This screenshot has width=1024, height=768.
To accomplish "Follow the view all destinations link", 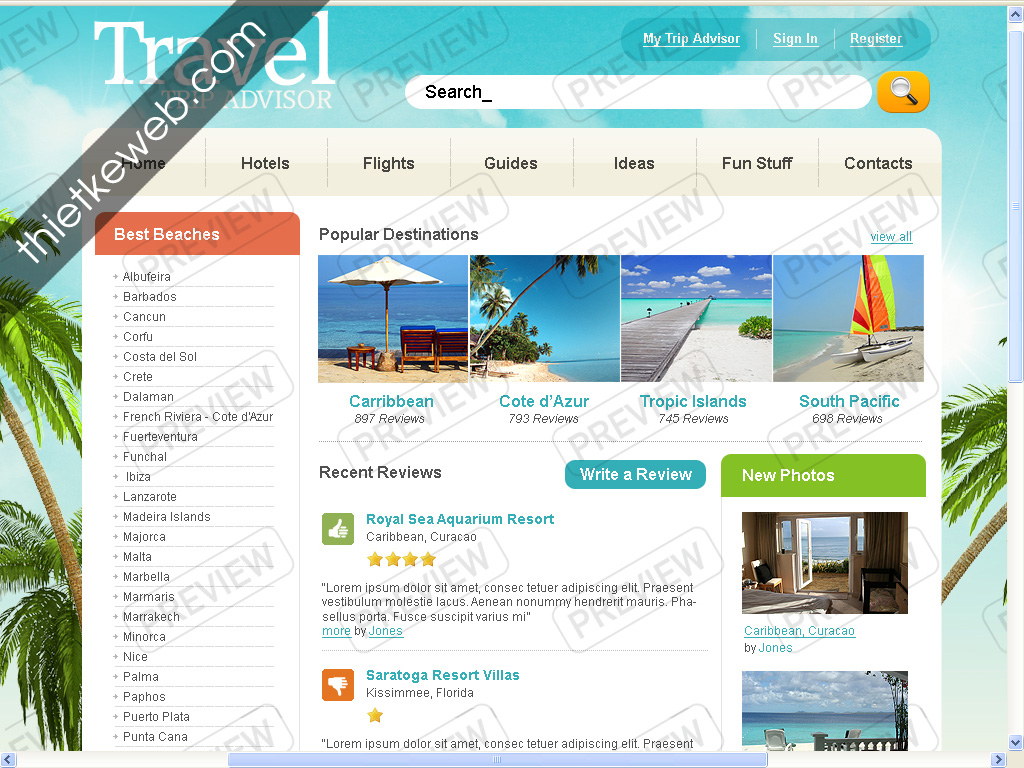I will tap(891, 236).
